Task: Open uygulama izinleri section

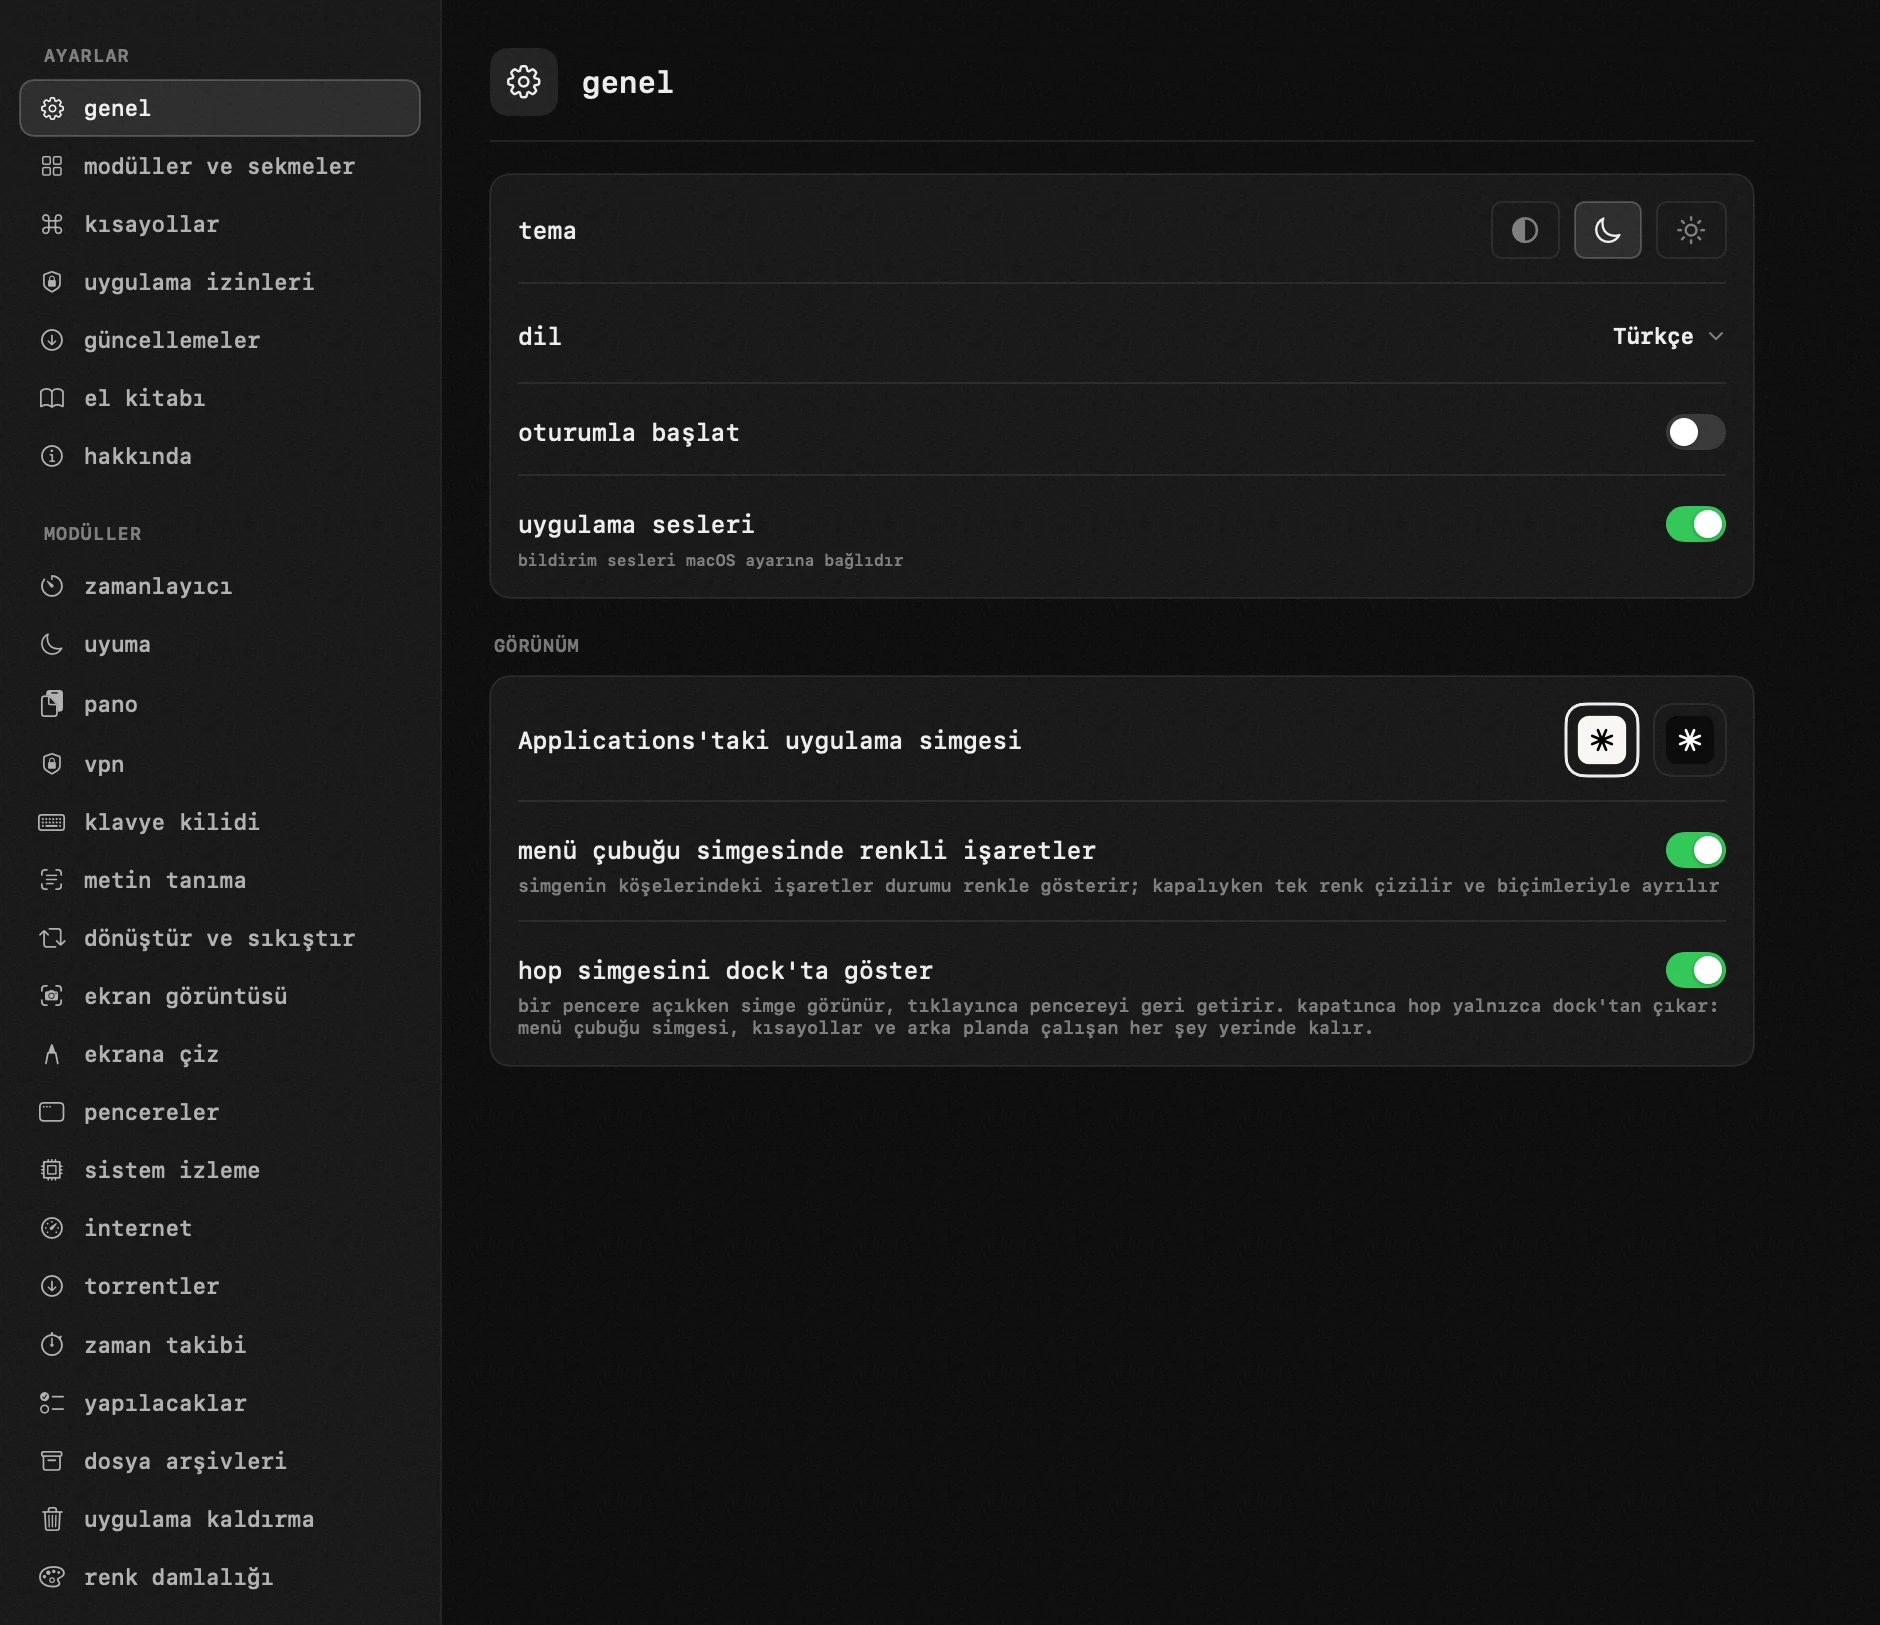Action: [x=220, y=282]
